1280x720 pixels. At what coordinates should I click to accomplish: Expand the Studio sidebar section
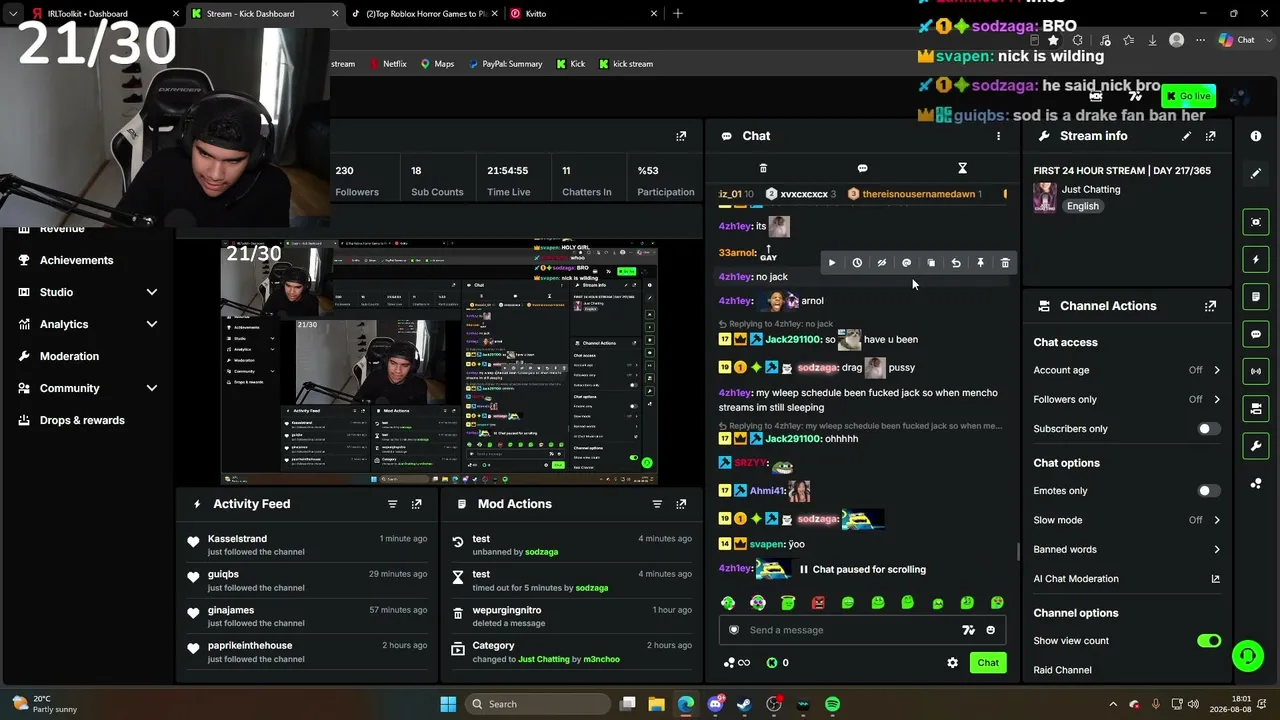coord(152,292)
